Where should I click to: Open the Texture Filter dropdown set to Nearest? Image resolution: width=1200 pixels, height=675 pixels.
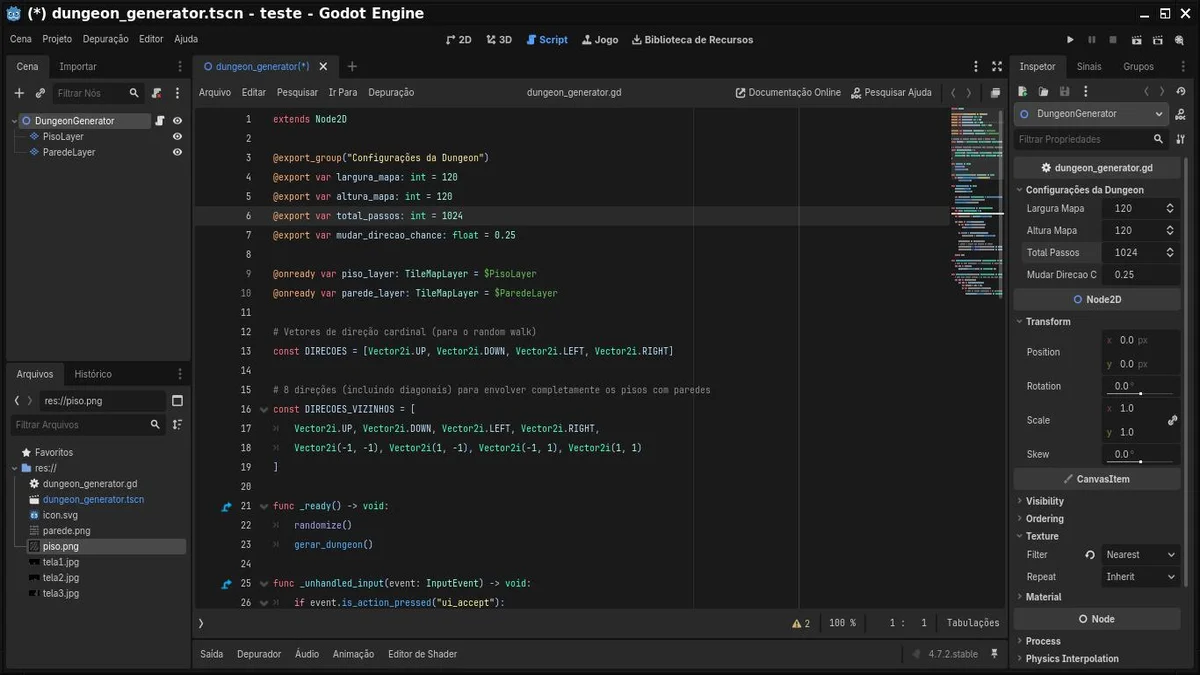tap(1141, 555)
